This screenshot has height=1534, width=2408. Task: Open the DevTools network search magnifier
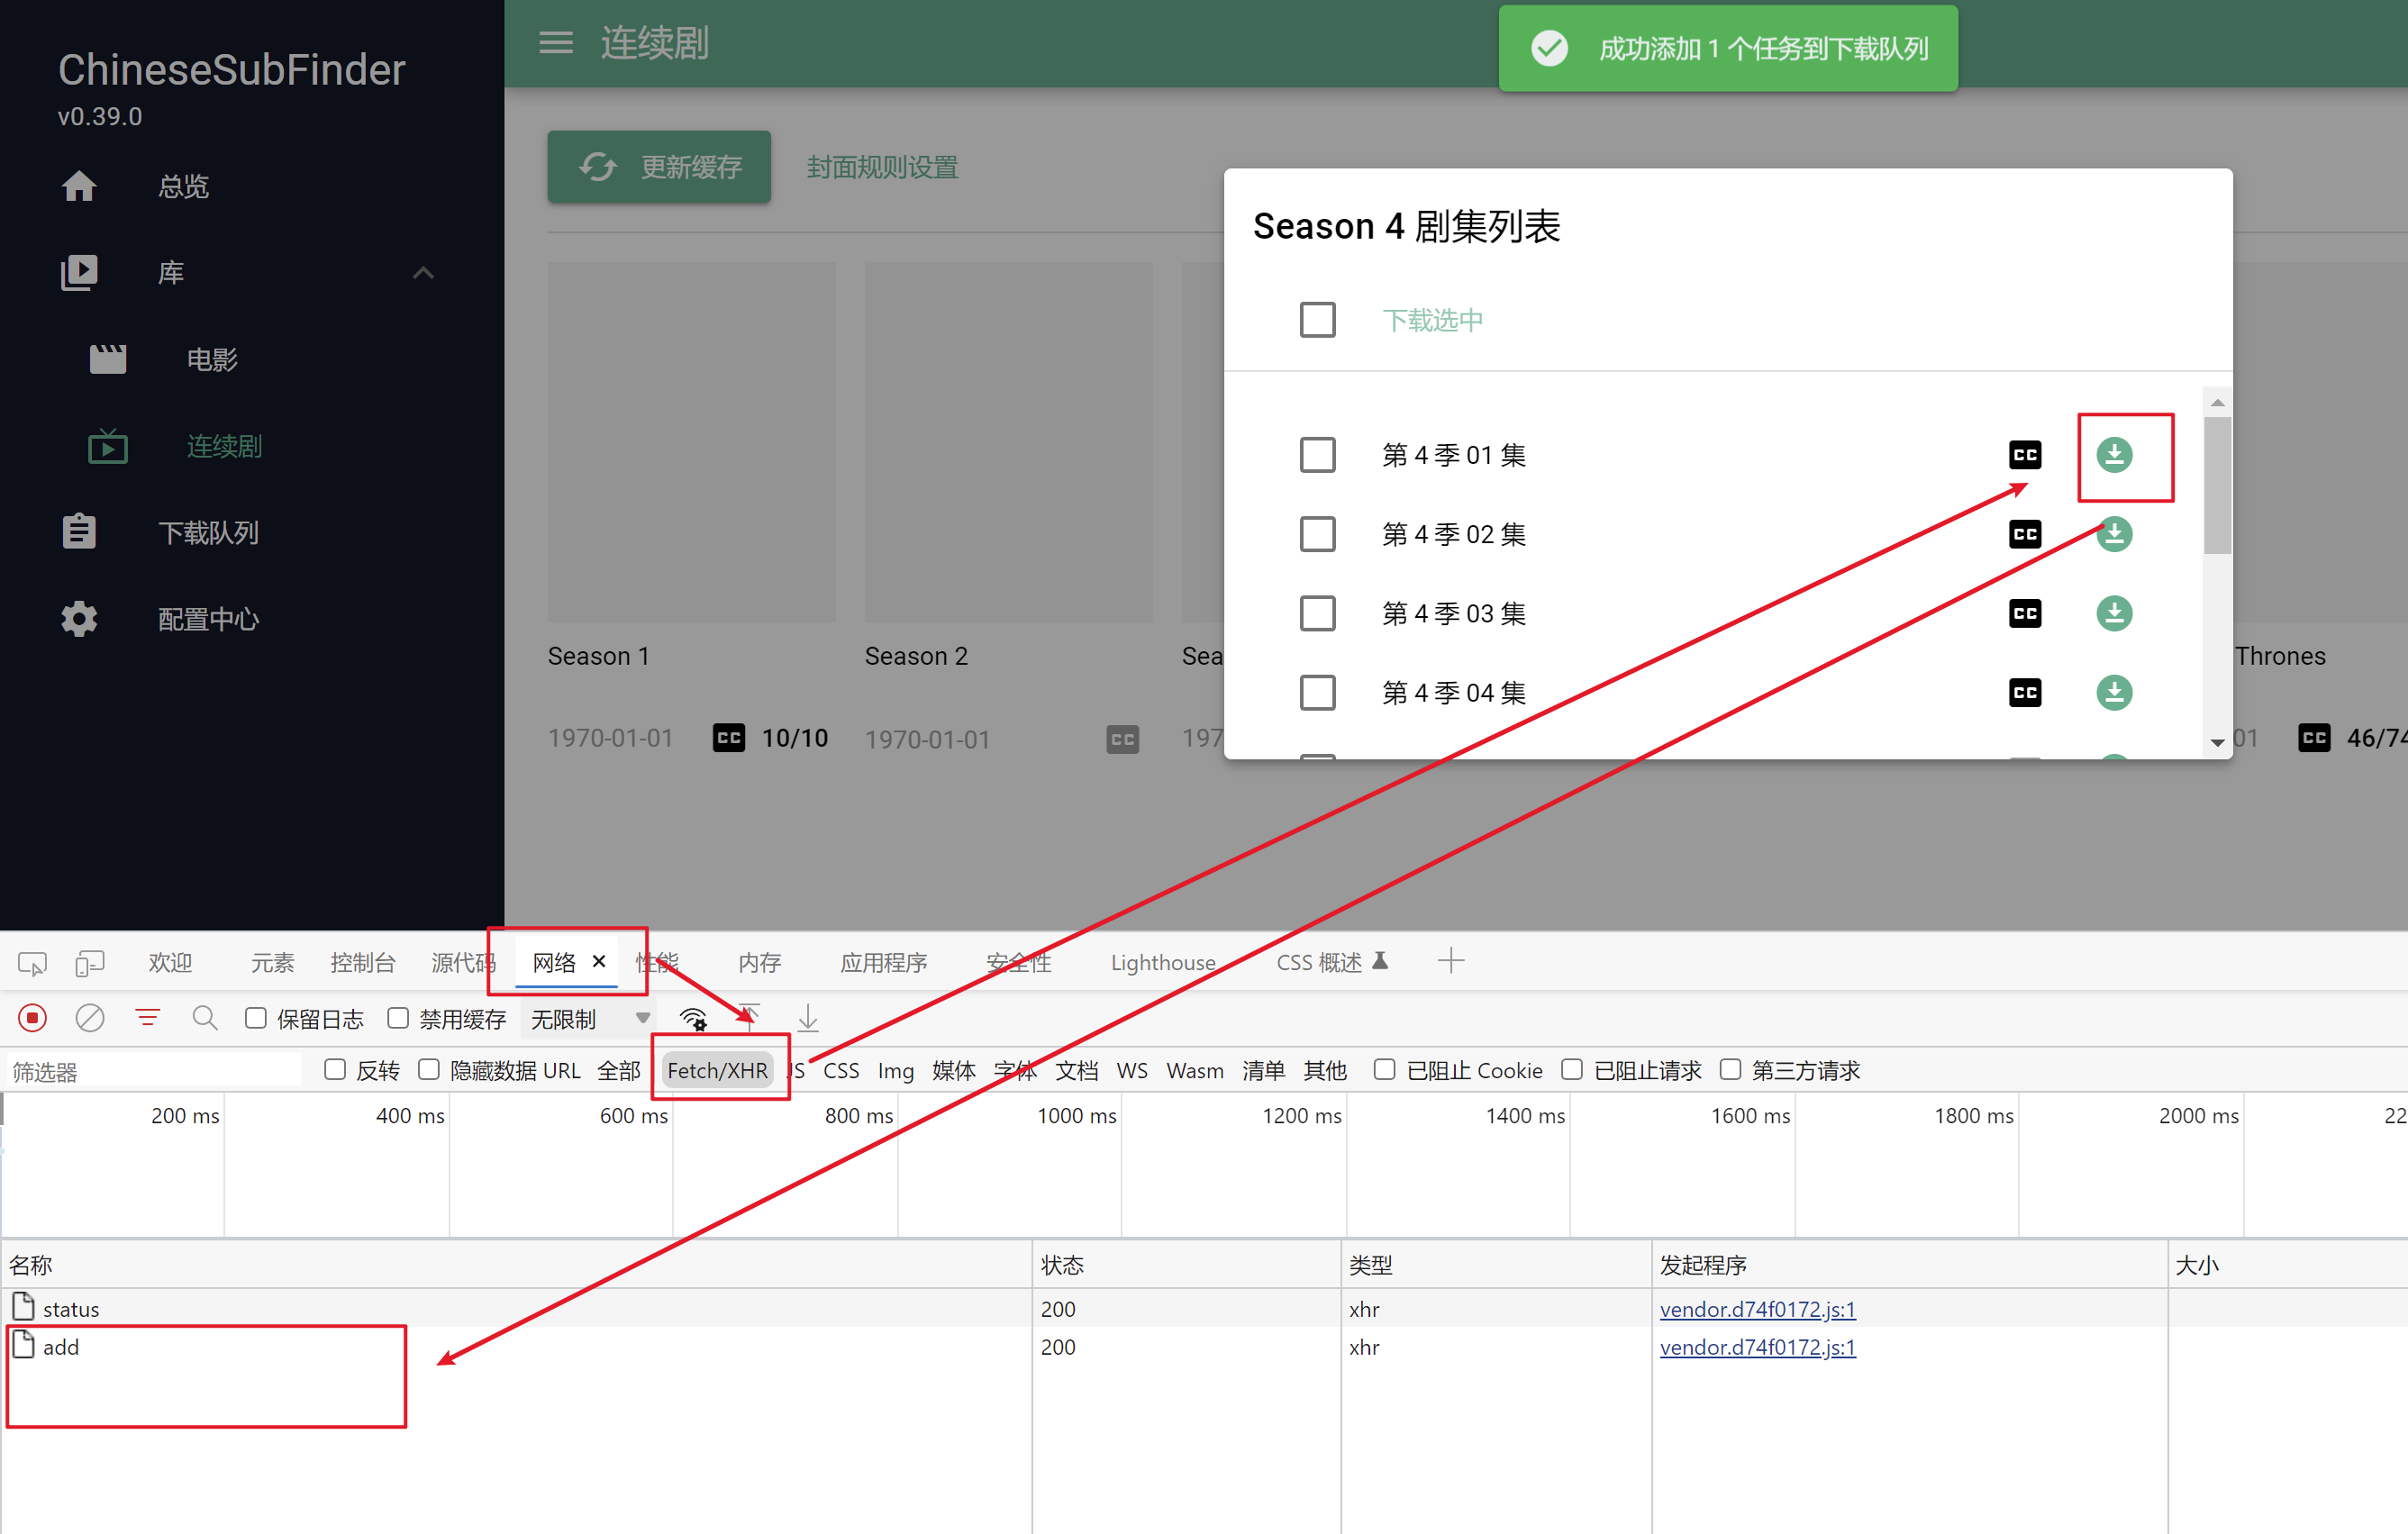205,1018
